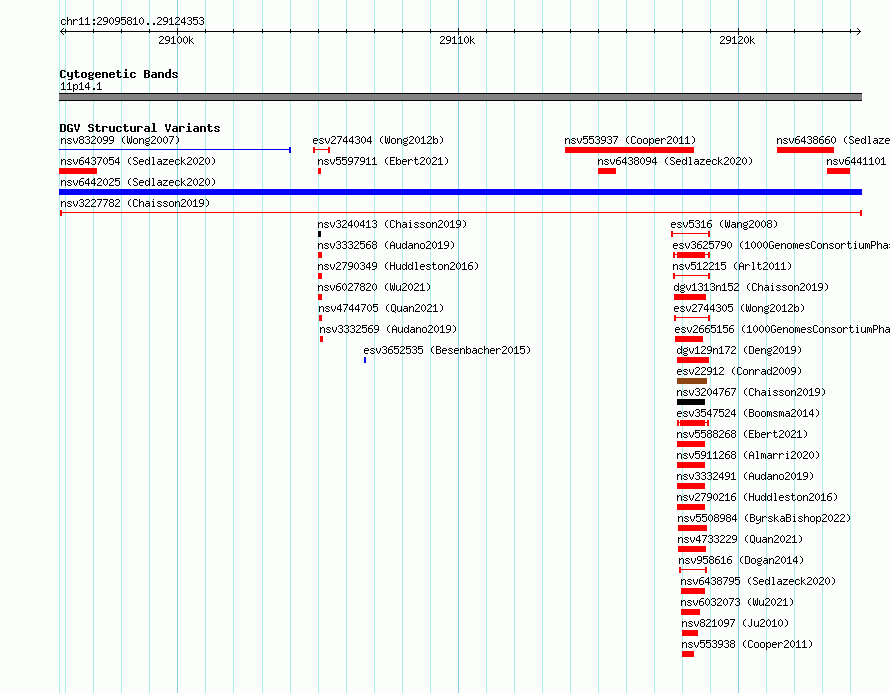The width and height of the screenshot is (890, 693).
Task: Click the red nsv6437054 variant bar
Action: point(78,171)
